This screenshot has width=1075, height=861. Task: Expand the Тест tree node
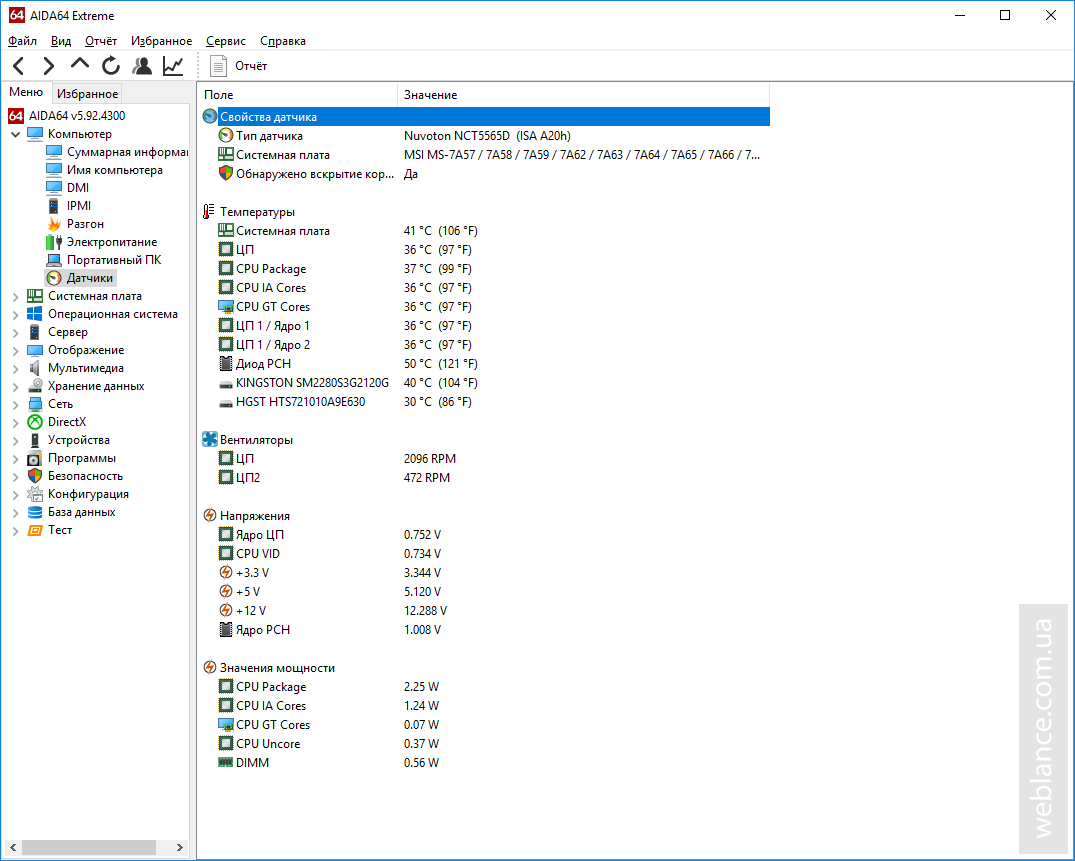click(x=16, y=531)
